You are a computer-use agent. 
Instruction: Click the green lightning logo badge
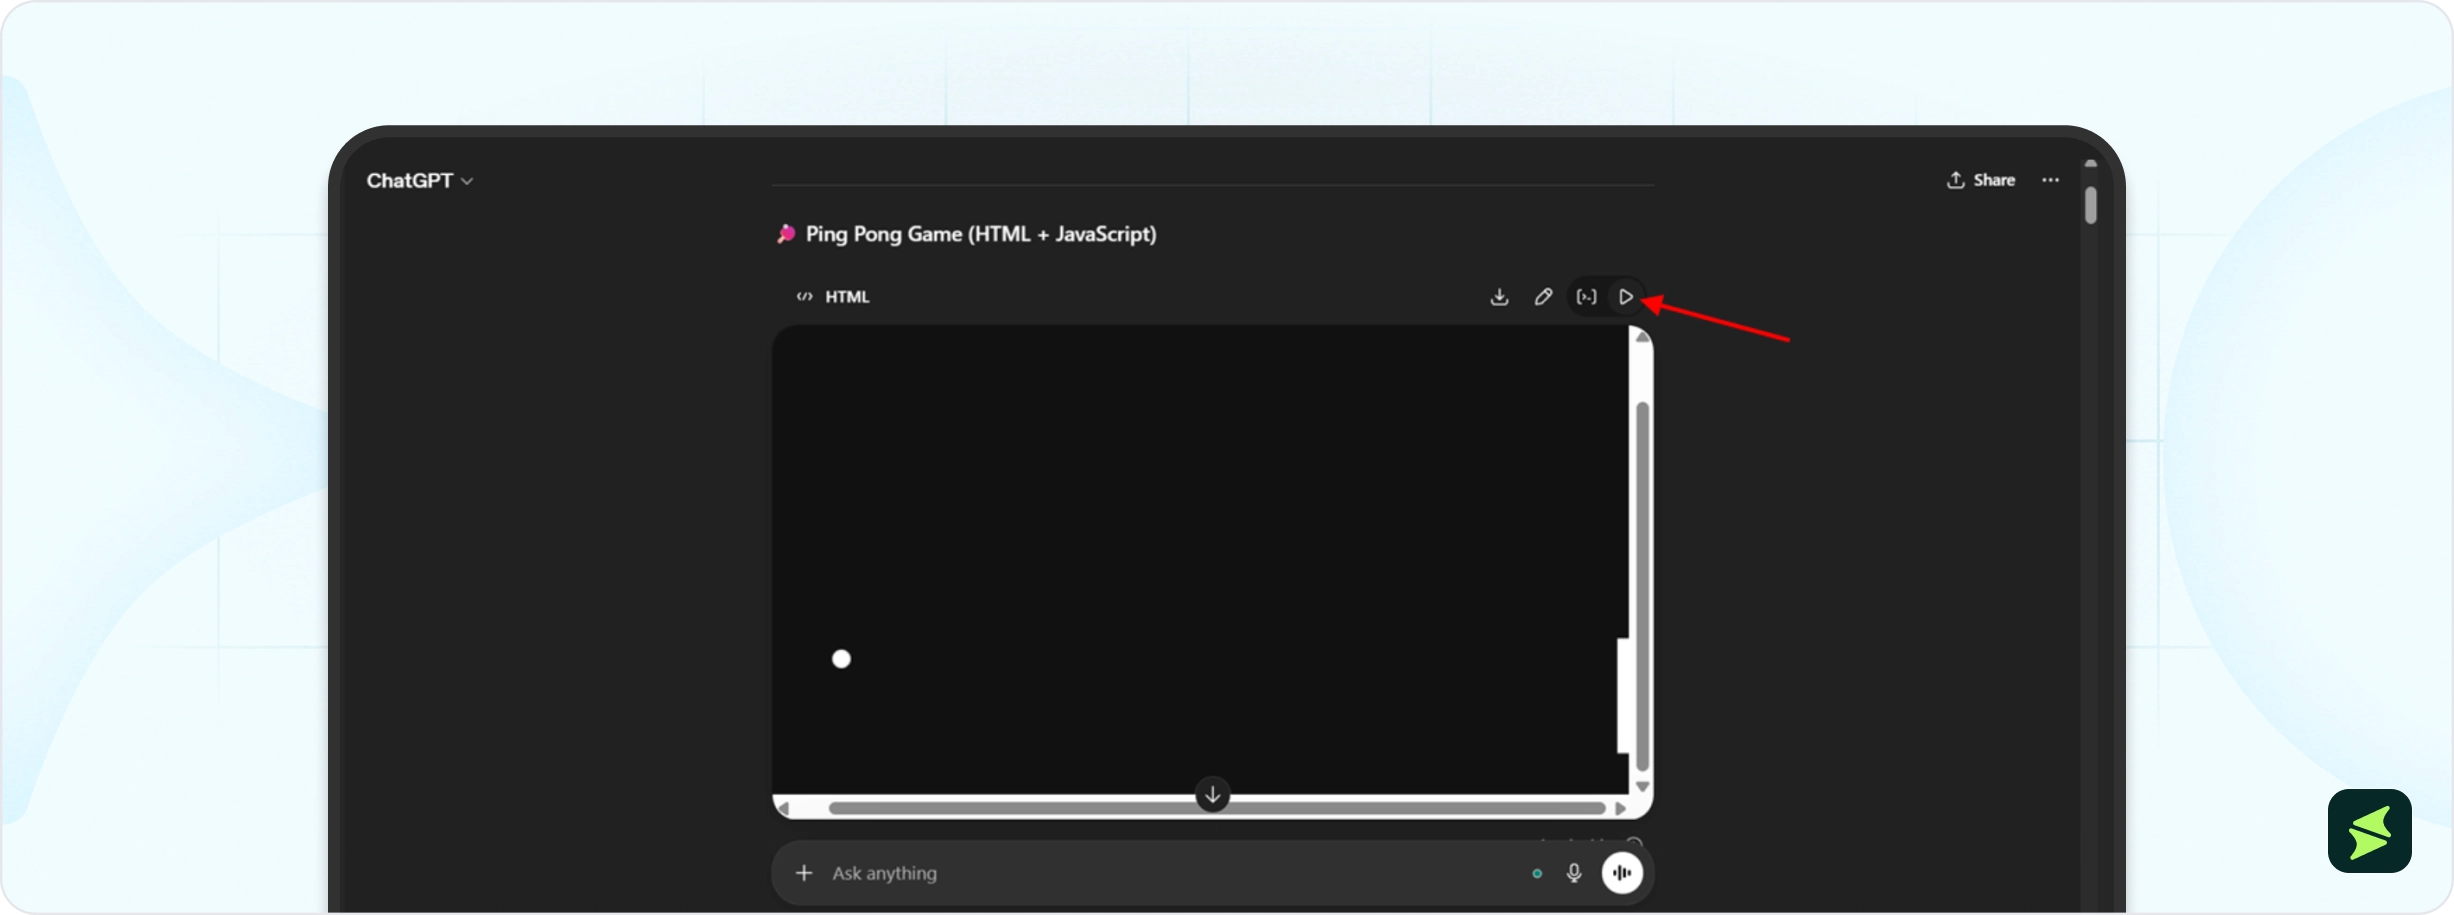tap(2369, 831)
